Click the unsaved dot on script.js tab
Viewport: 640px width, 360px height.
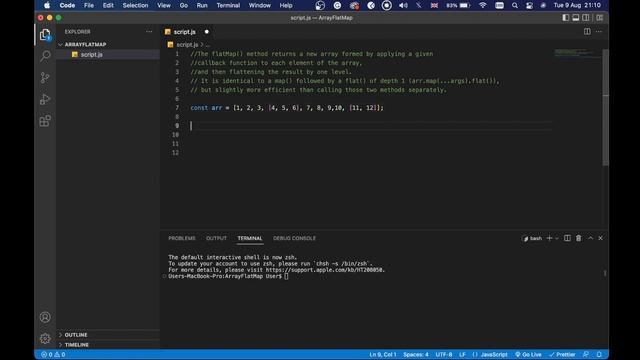[207, 32]
